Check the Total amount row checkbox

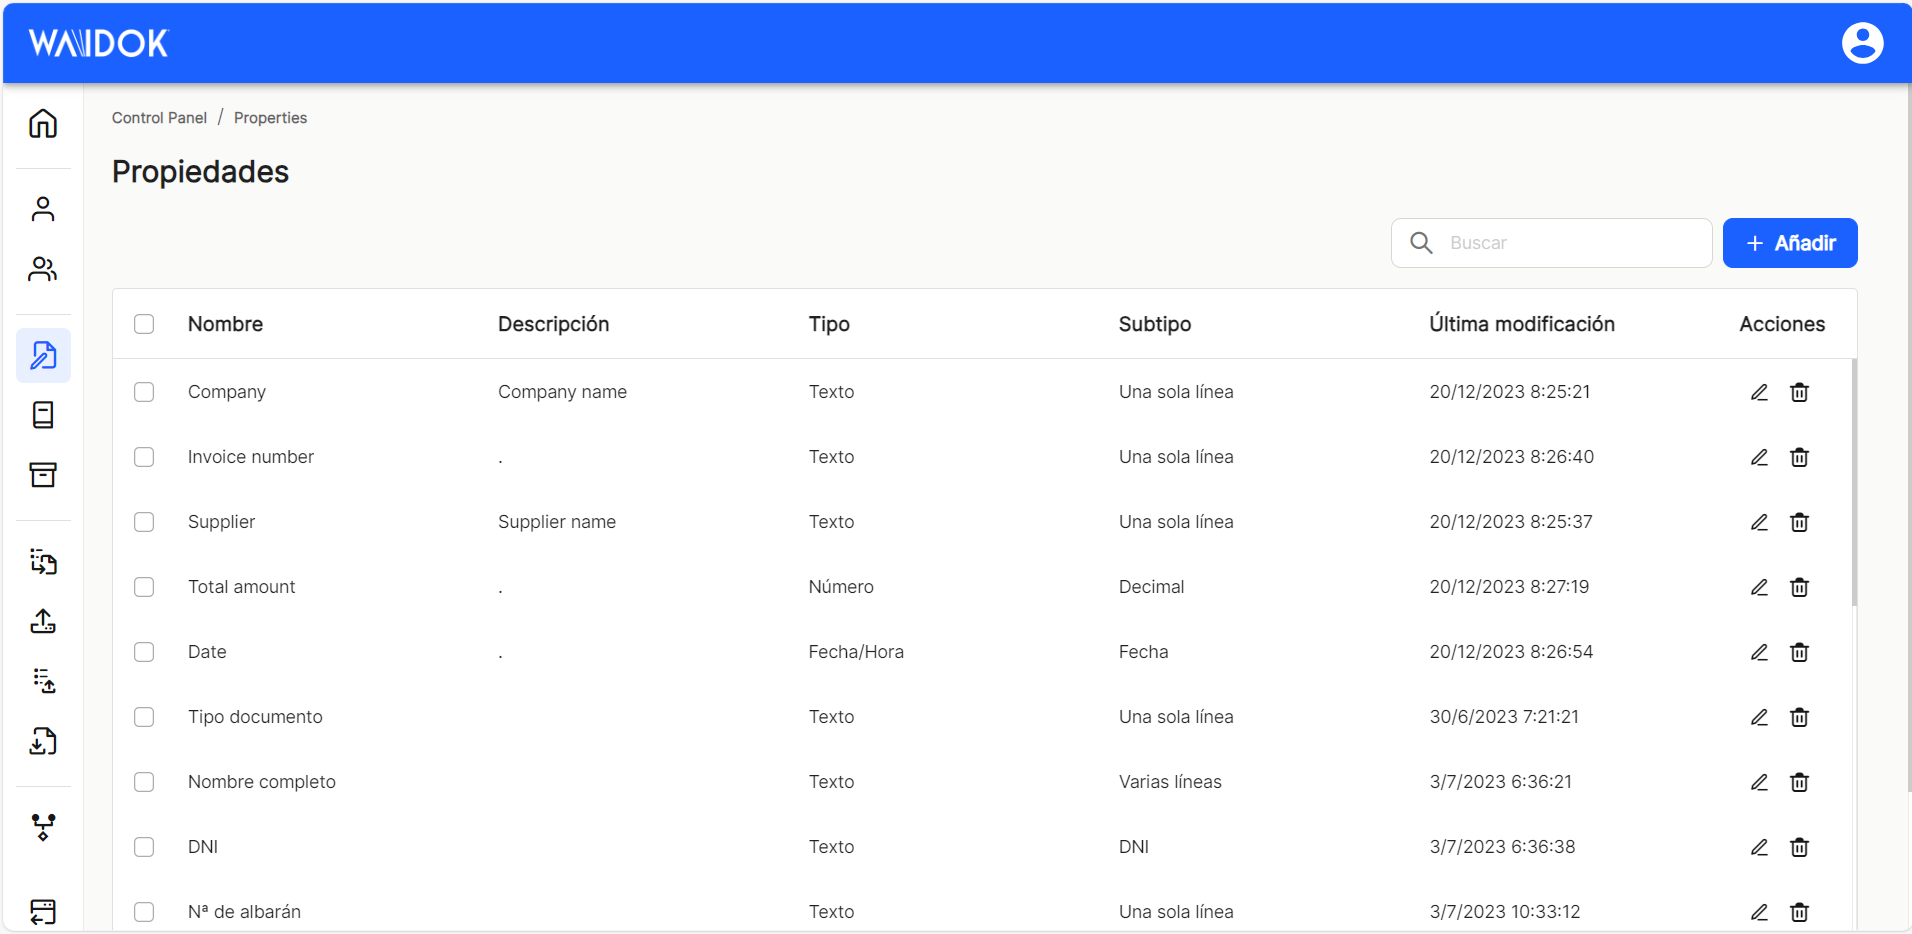[144, 587]
